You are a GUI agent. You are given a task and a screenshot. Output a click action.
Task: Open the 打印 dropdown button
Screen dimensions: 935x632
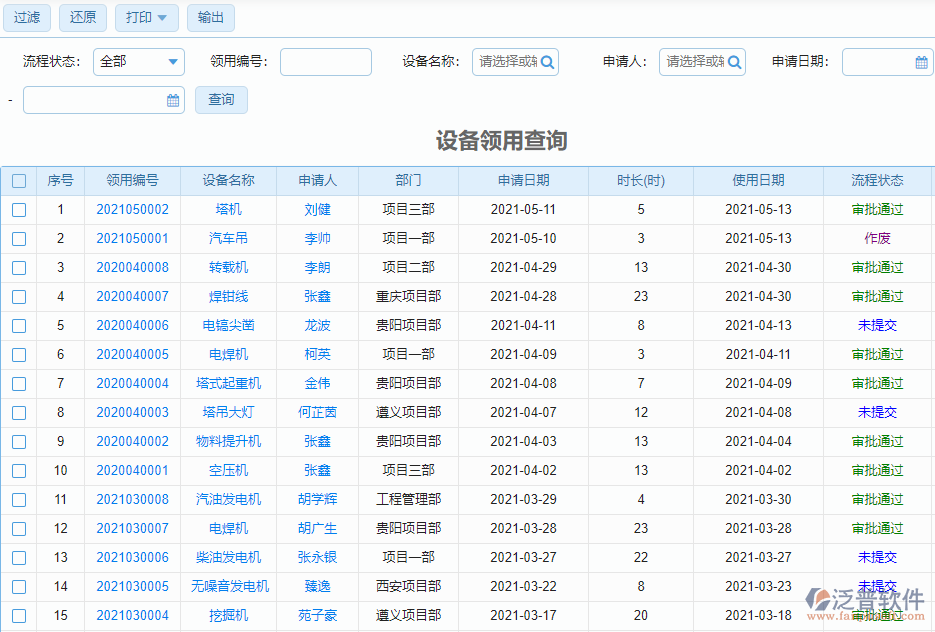(x=147, y=18)
